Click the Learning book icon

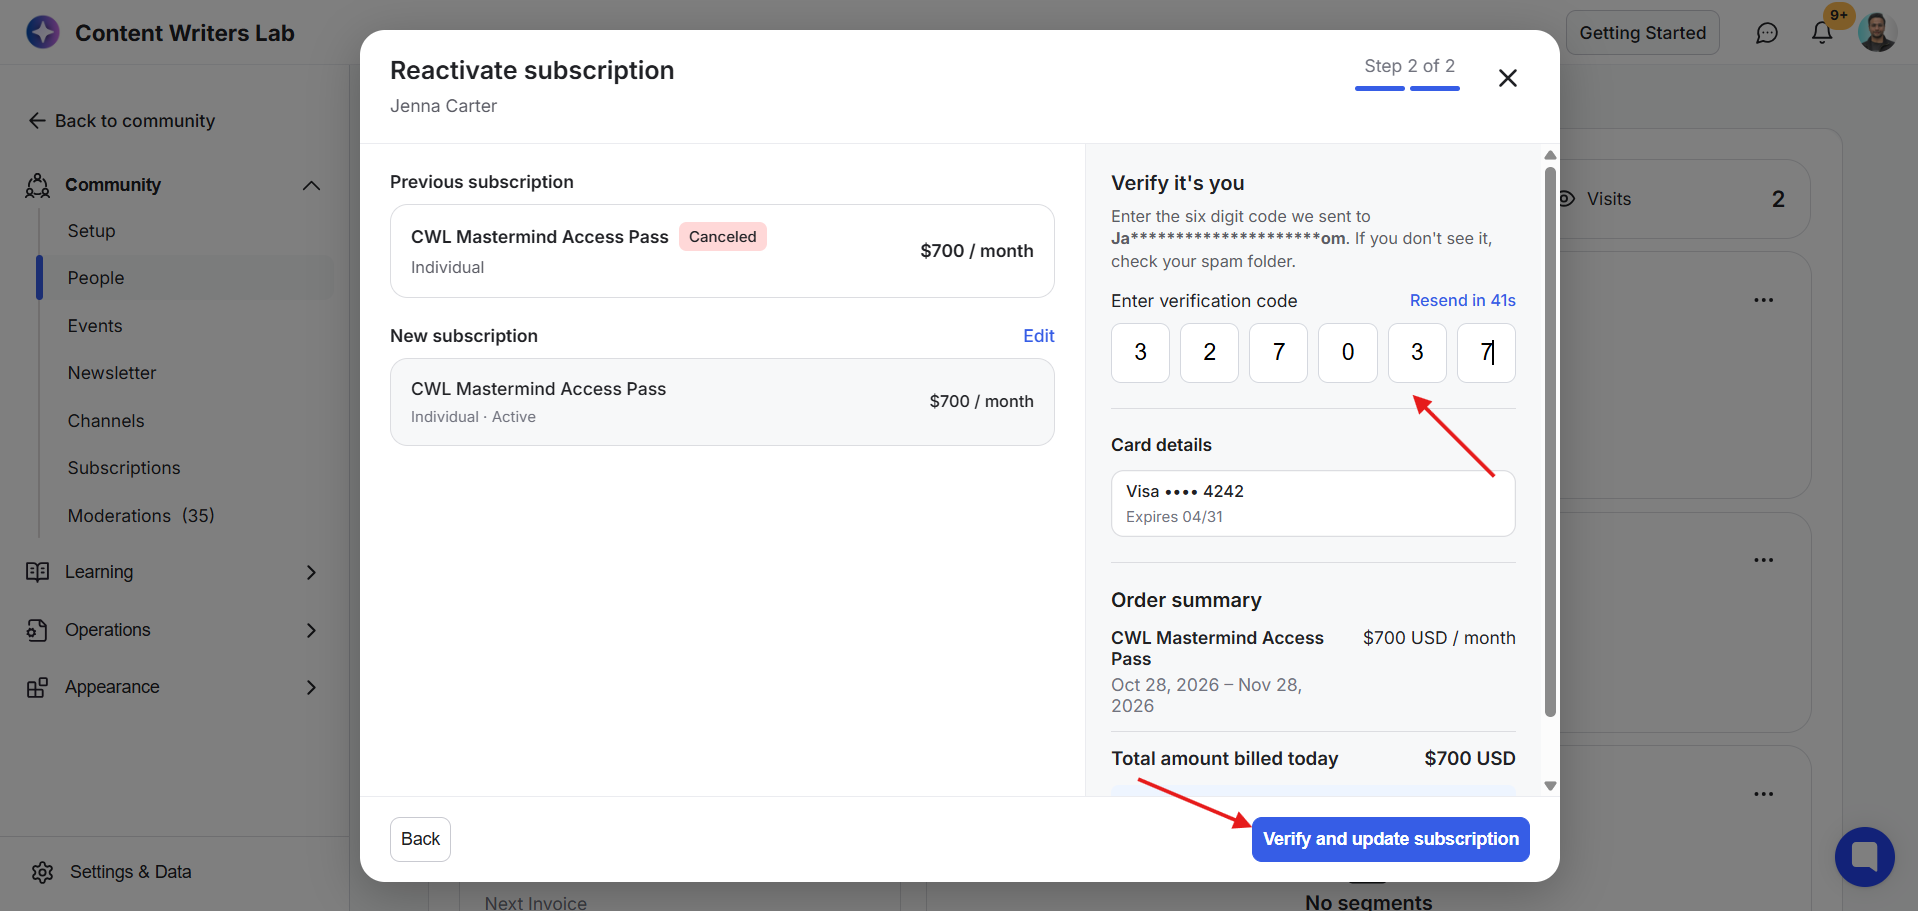click(38, 572)
